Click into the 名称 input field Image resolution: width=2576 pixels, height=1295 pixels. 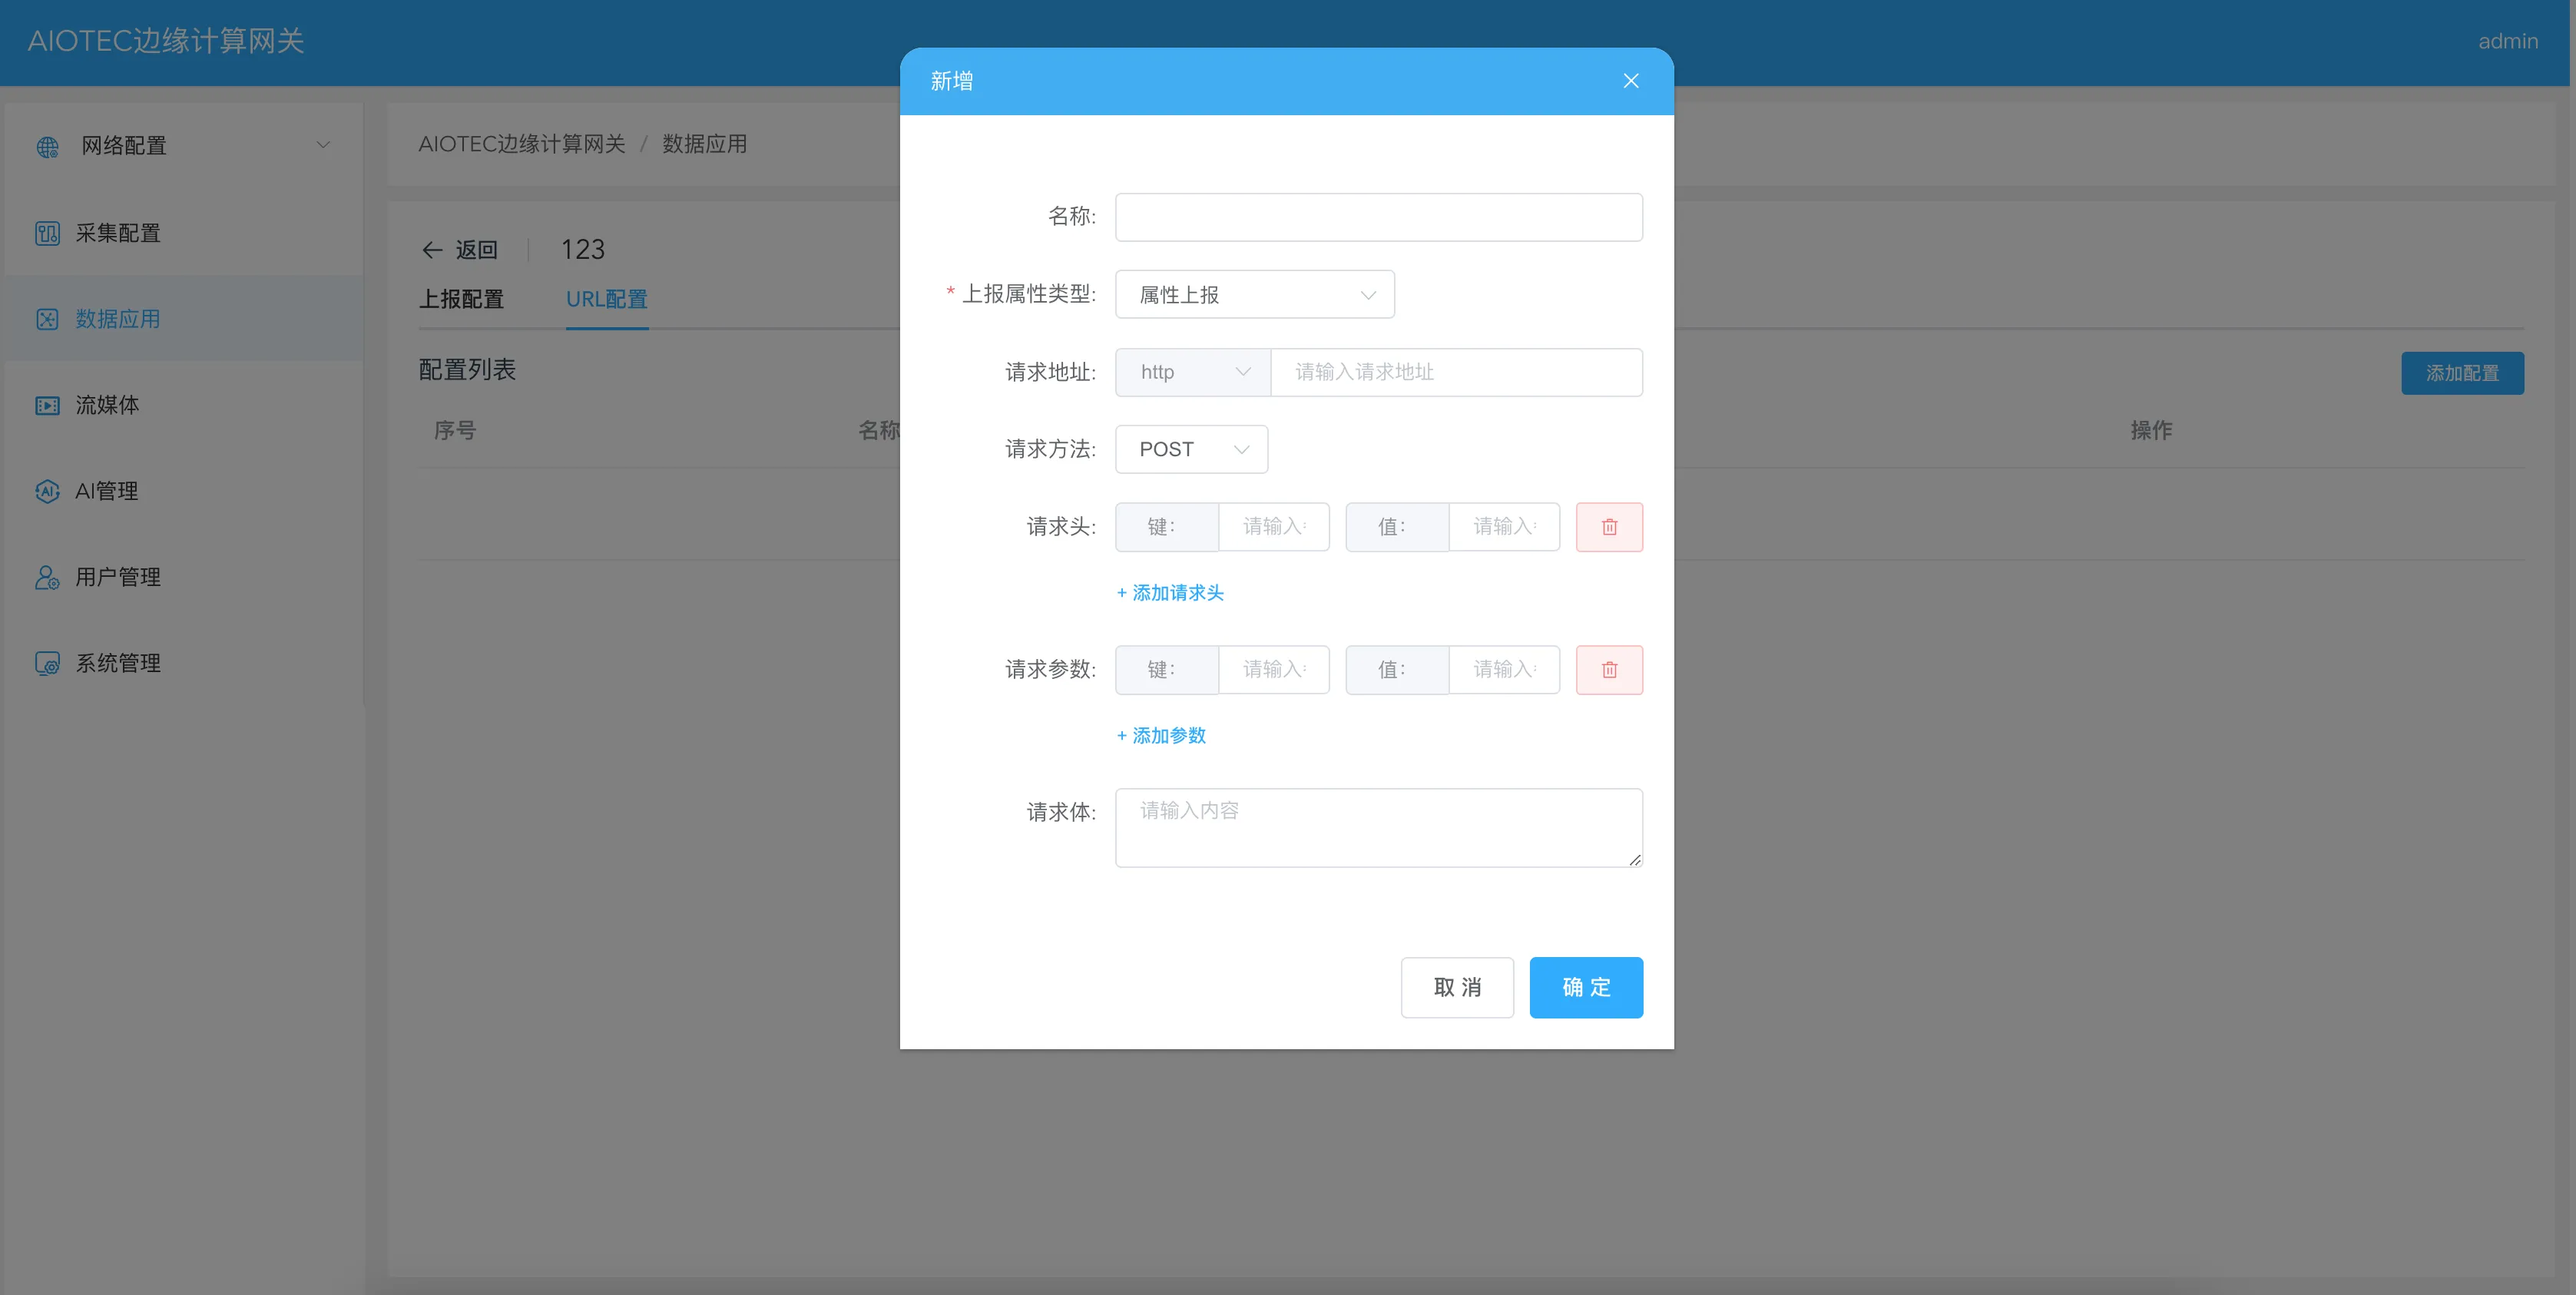coord(1378,217)
